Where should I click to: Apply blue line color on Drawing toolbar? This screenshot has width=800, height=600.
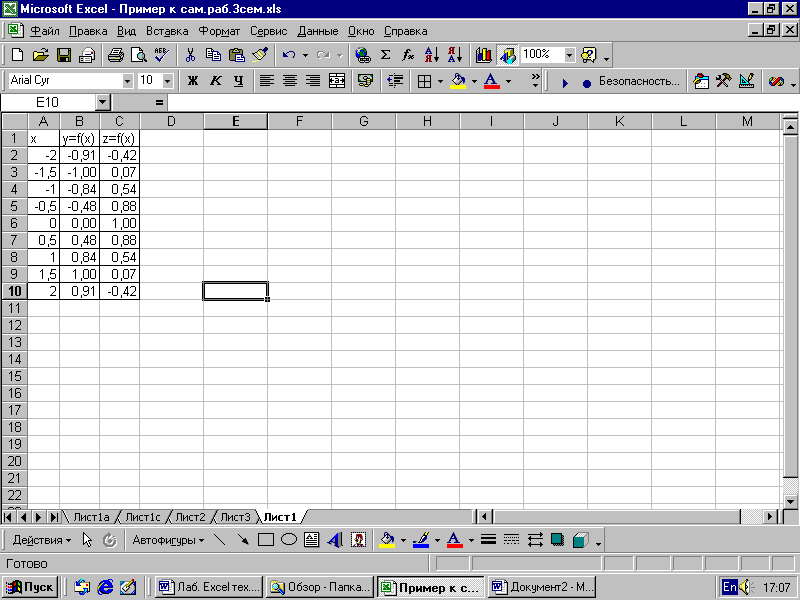tap(421, 540)
